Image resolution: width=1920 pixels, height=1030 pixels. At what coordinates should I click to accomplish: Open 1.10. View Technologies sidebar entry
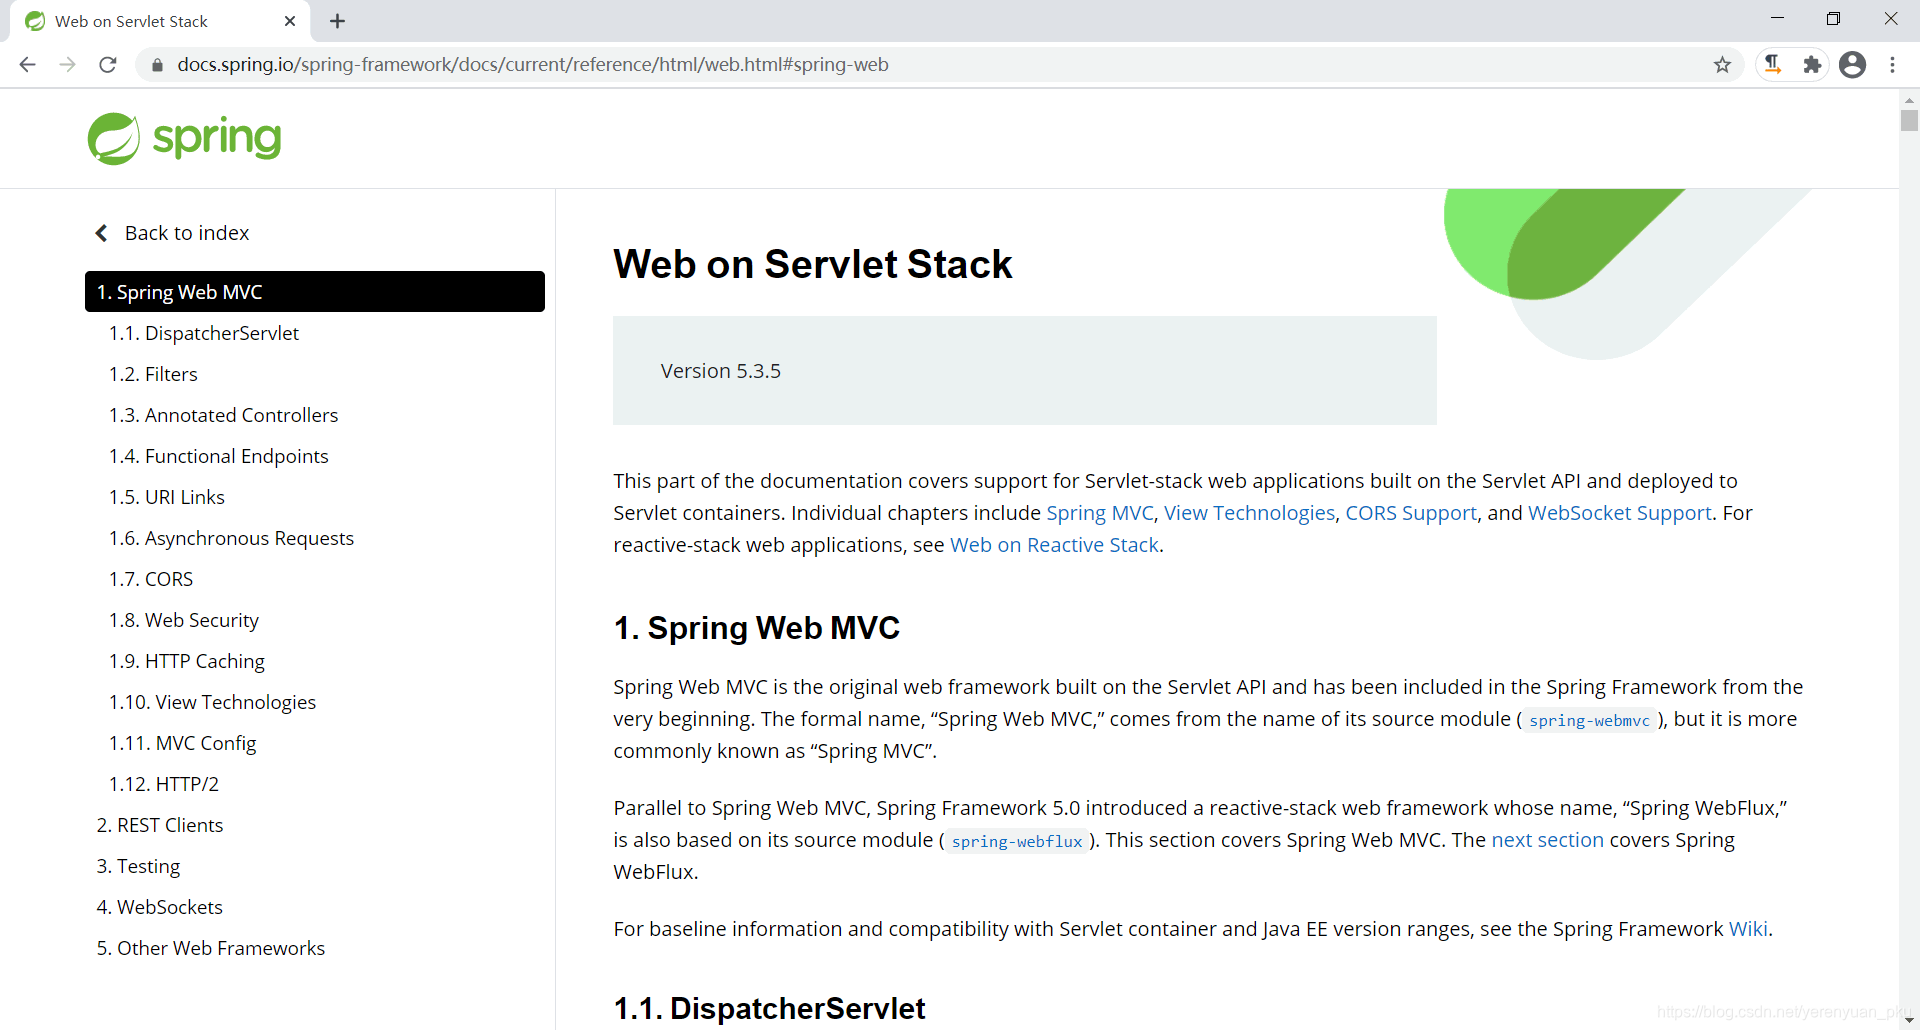[212, 702]
